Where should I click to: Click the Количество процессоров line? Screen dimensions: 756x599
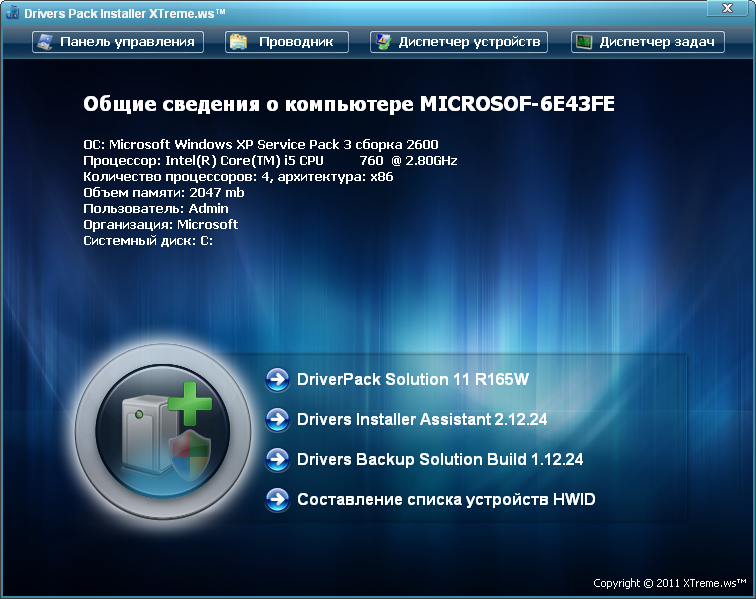(x=238, y=177)
